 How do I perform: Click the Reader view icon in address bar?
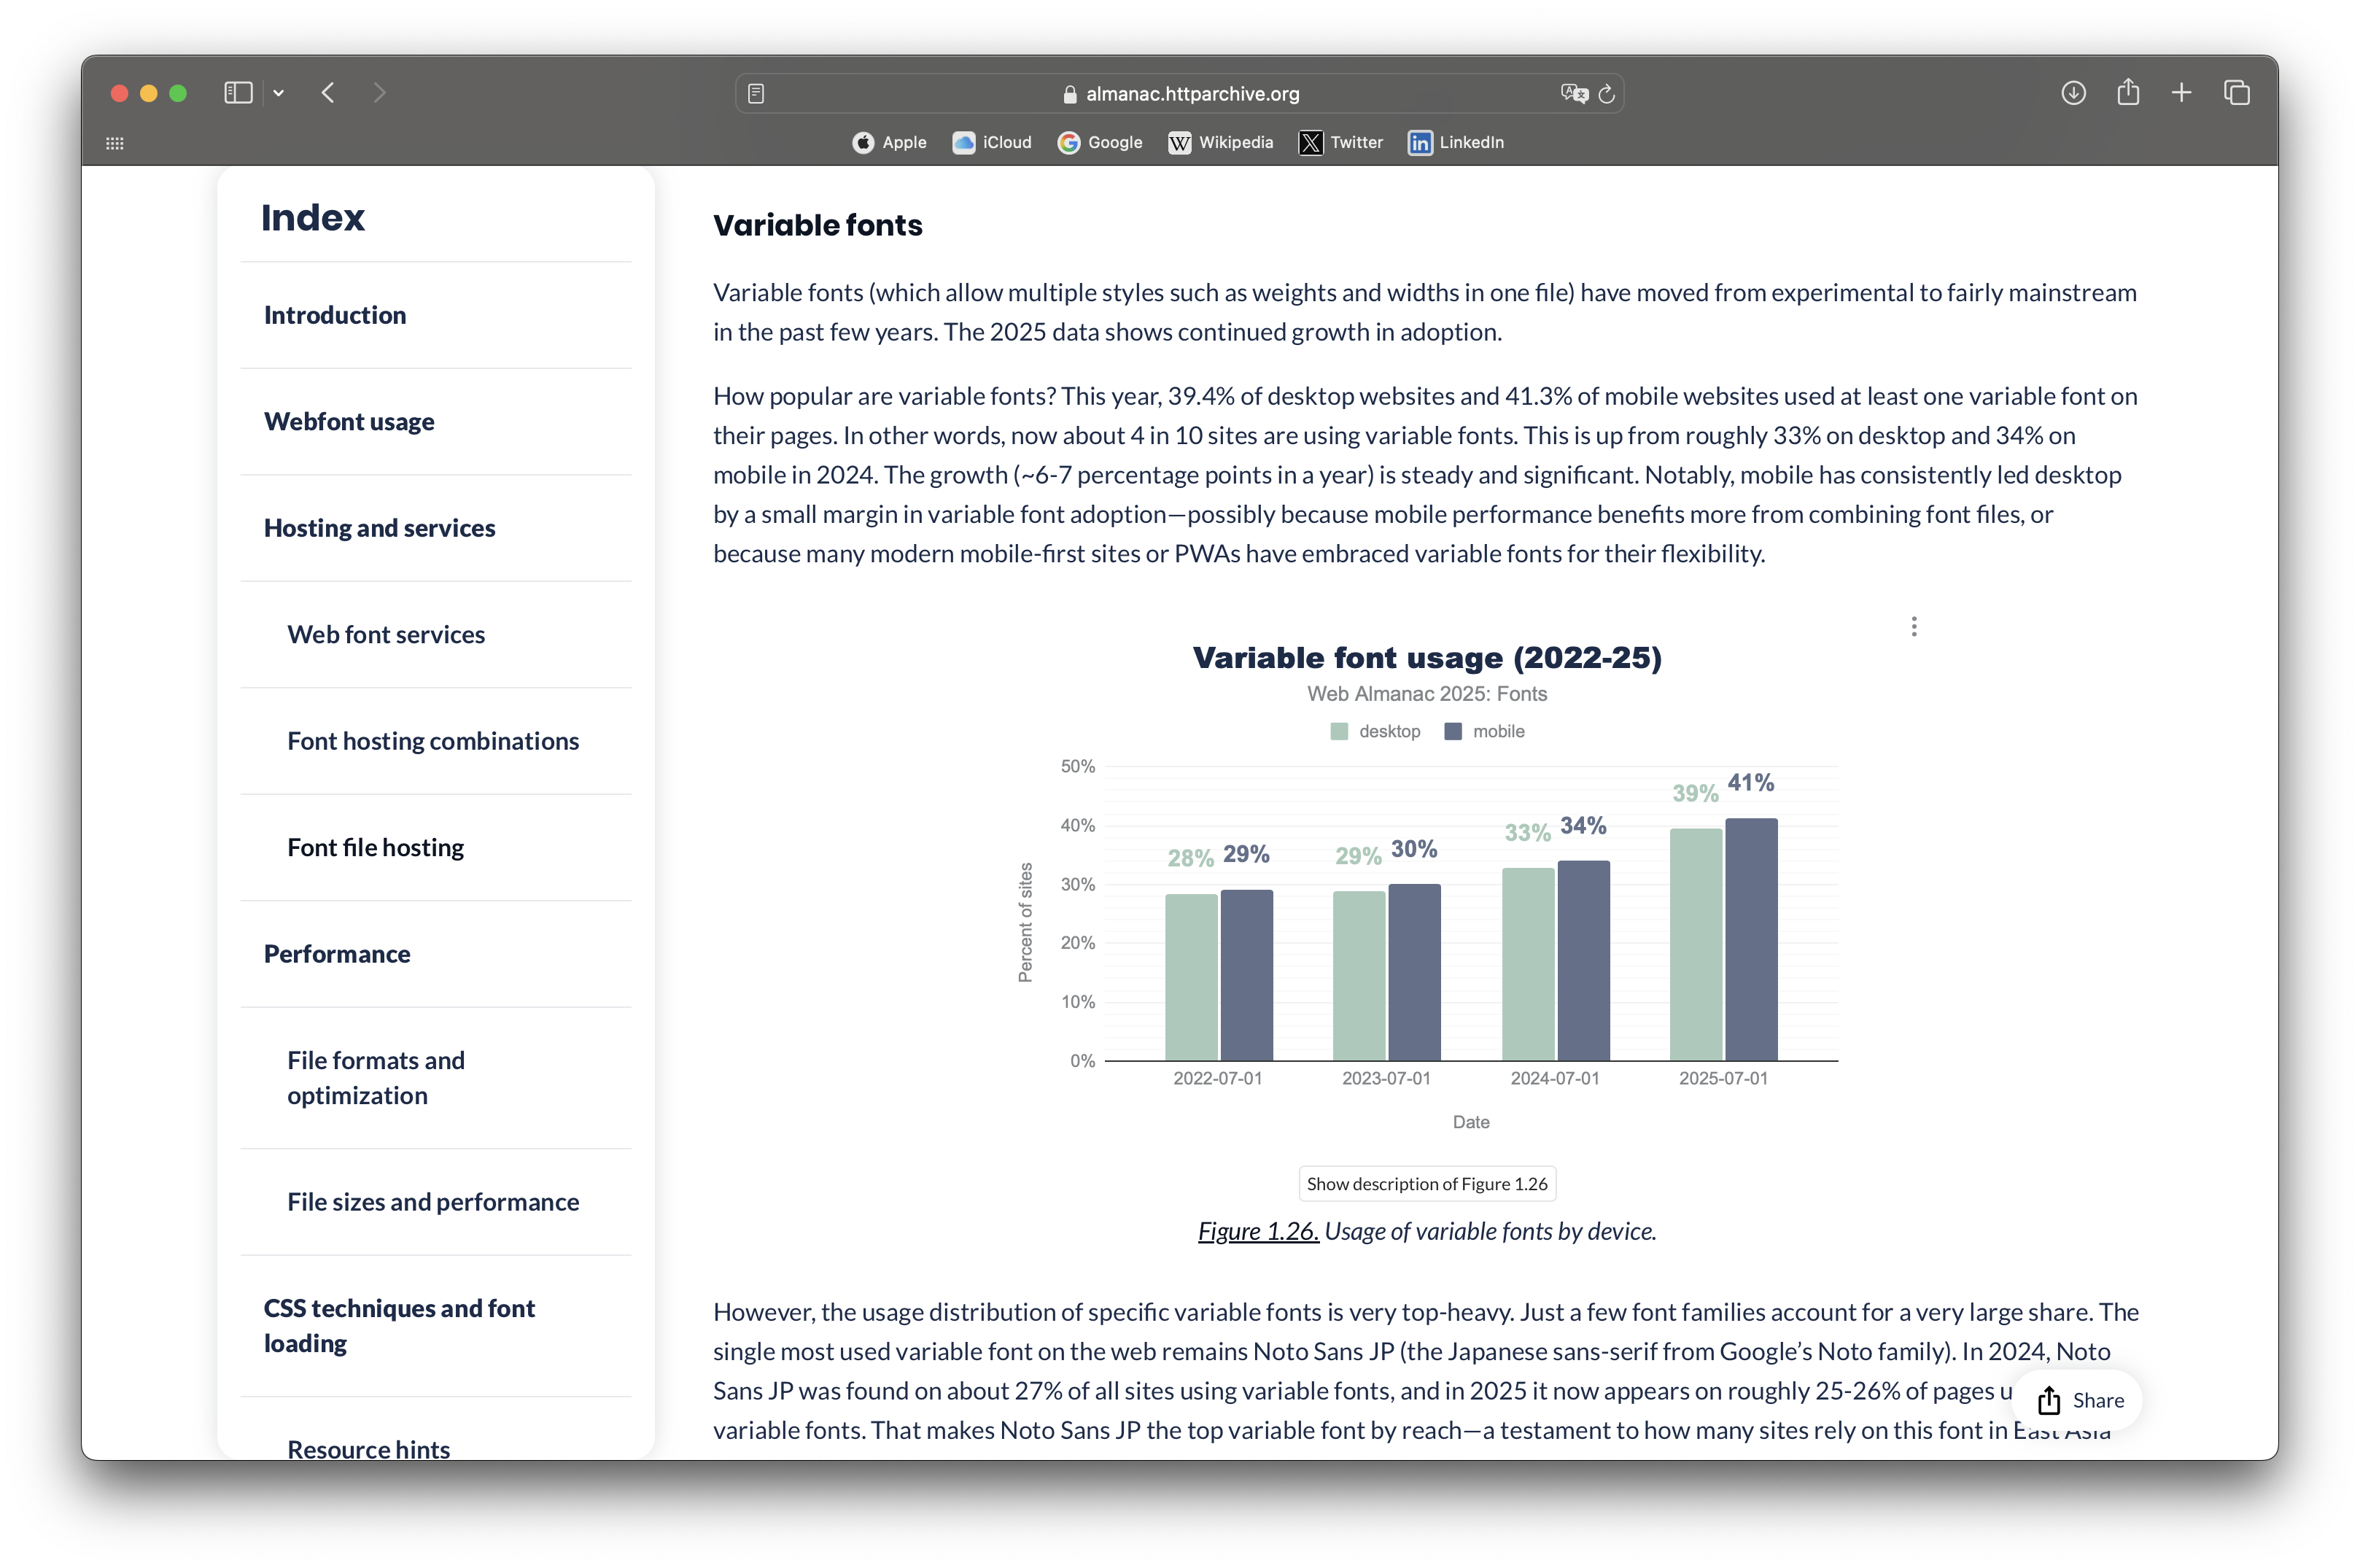pyautogui.click(x=756, y=94)
